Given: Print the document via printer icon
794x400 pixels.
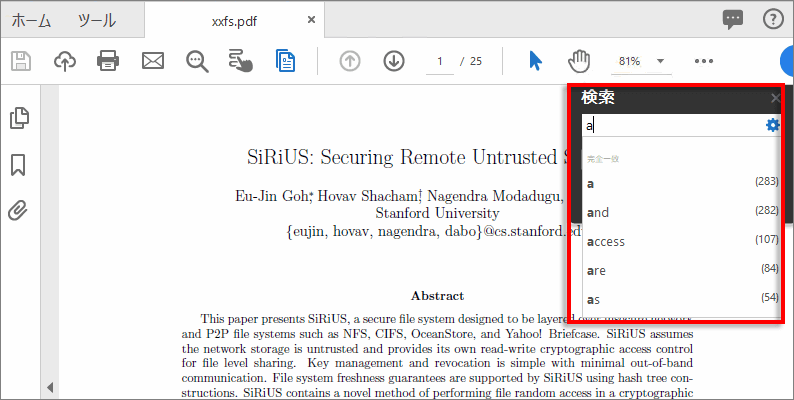Looking at the screenshot, I should (108, 61).
